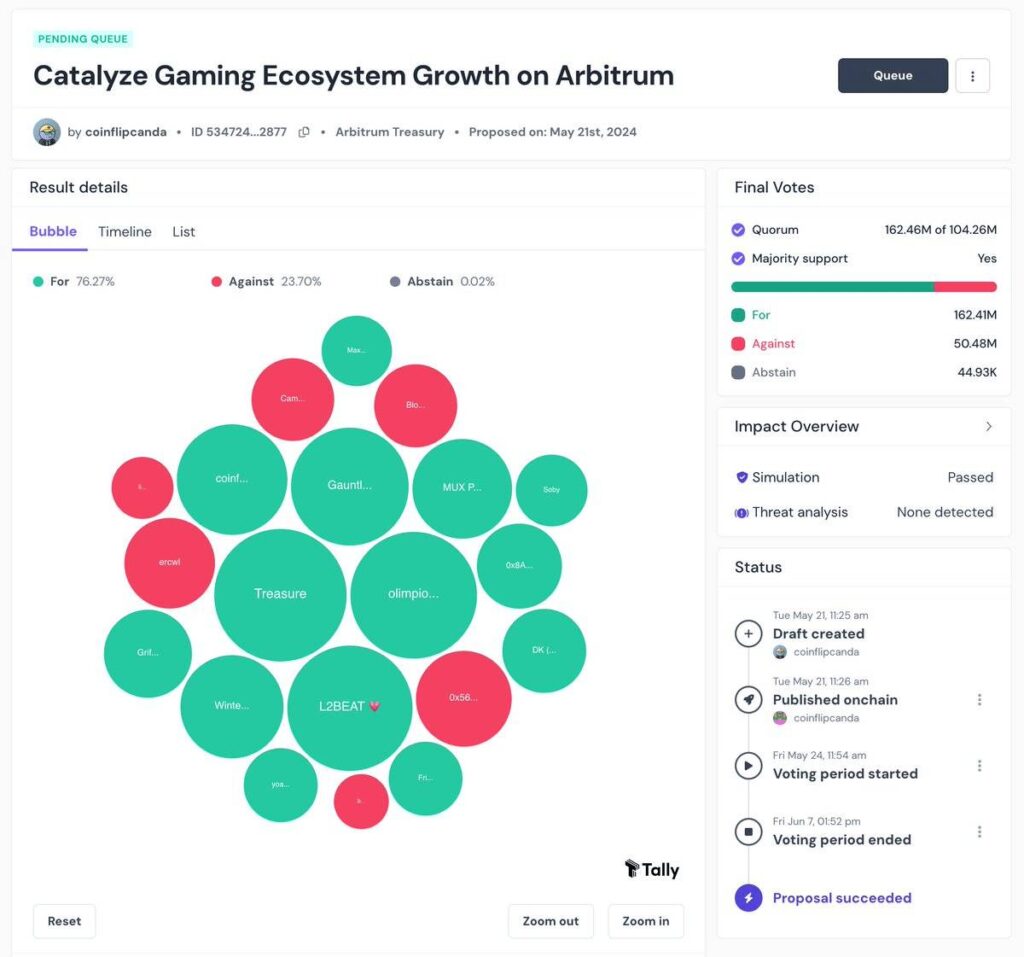The height and width of the screenshot is (957, 1024).
Task: Click the Queue button
Action: [893, 76]
